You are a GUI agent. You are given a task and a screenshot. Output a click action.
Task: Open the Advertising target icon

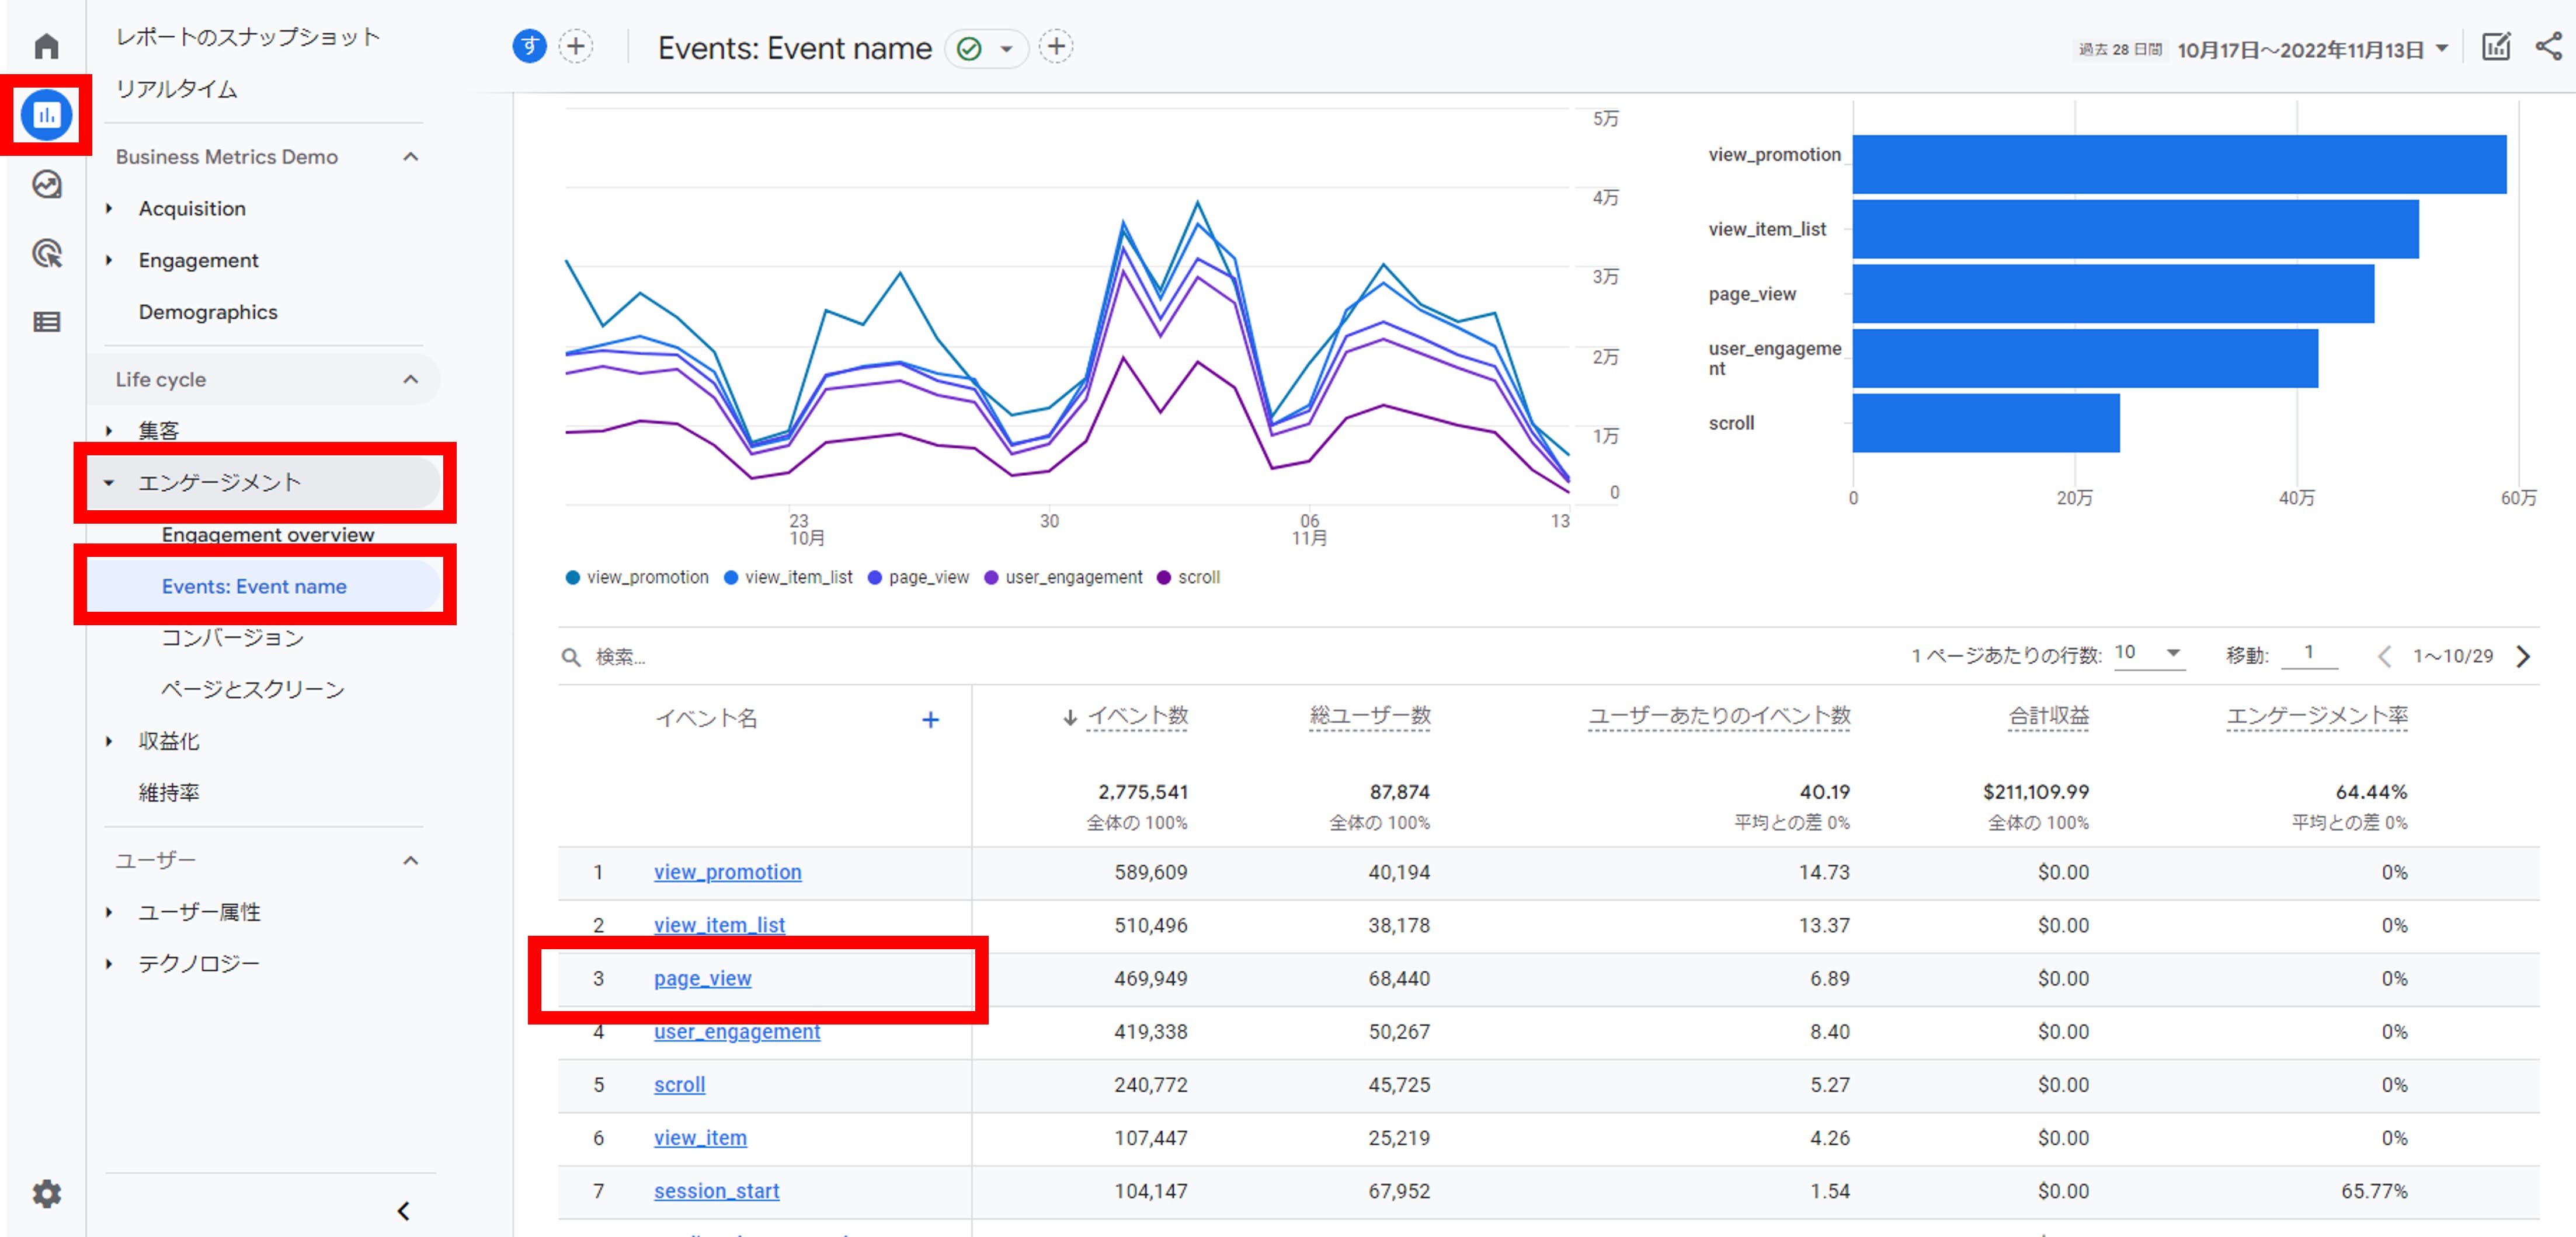[46, 253]
